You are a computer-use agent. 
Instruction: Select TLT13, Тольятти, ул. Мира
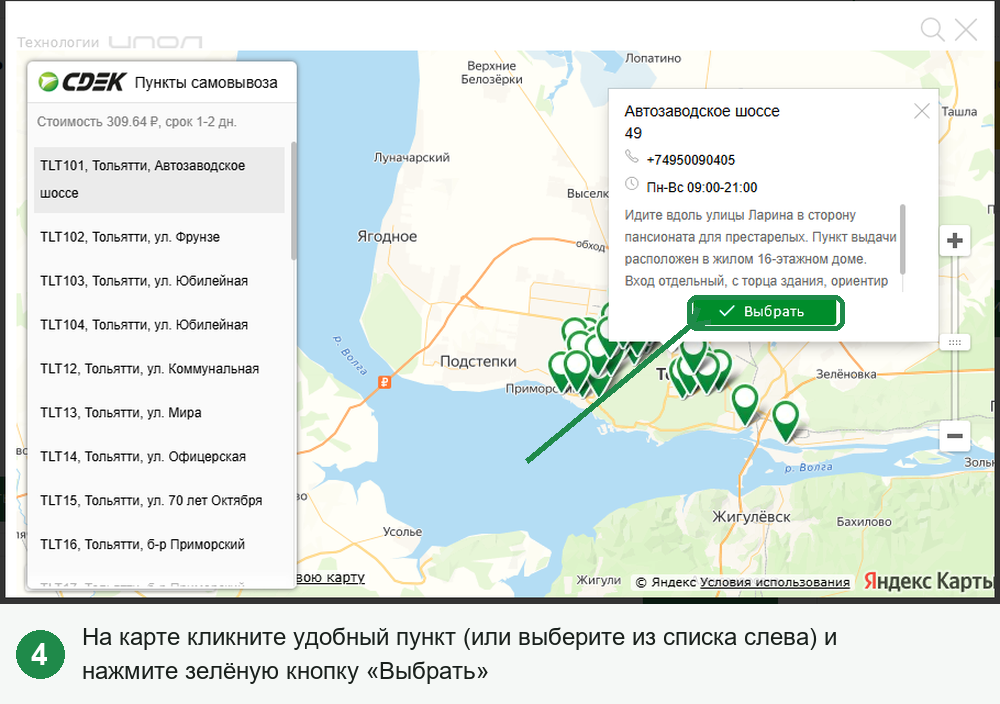pos(159,413)
